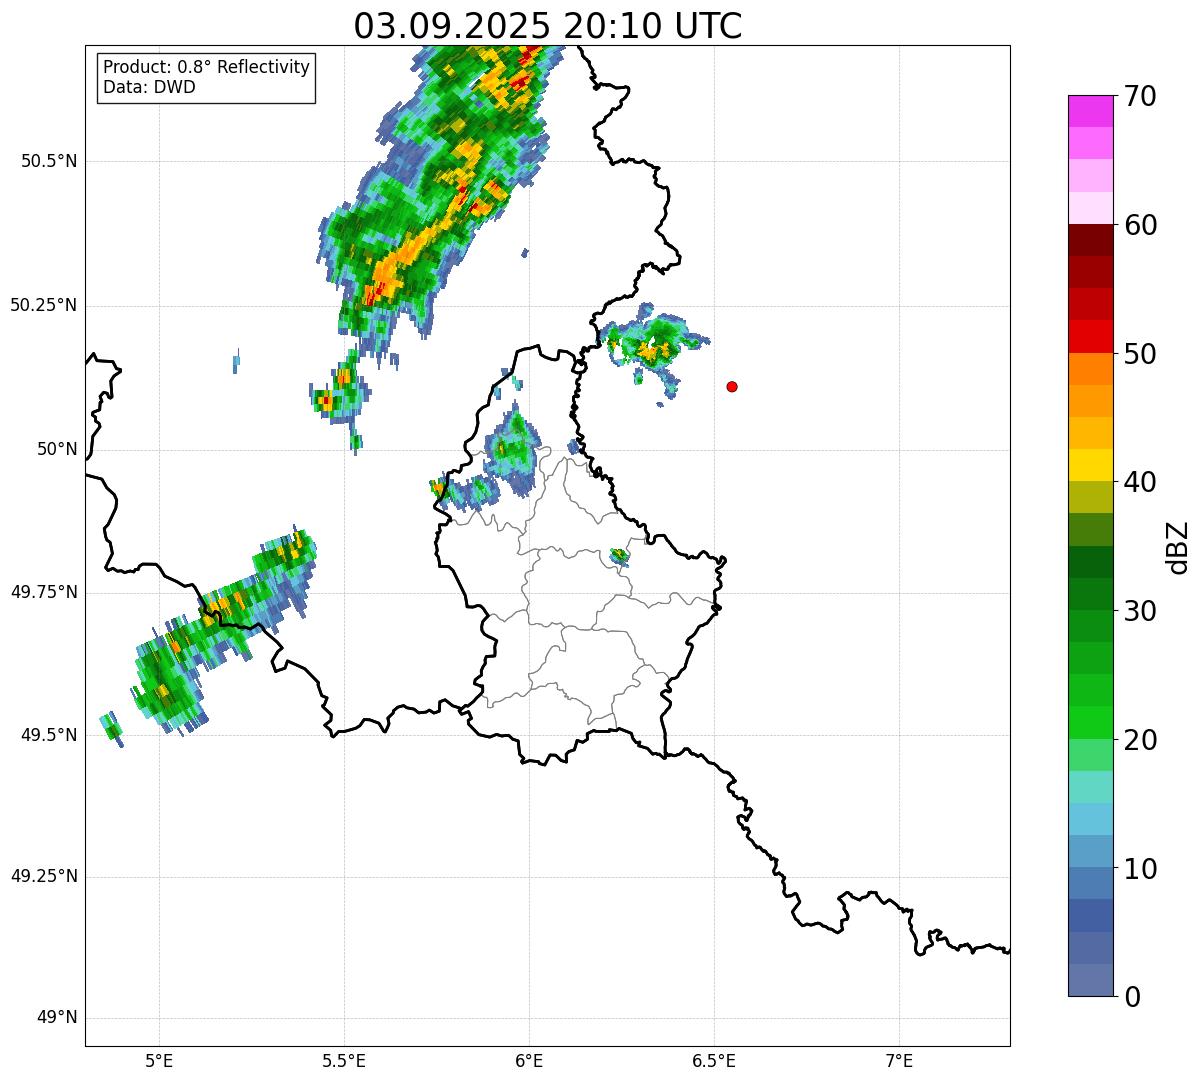
Task: Pick the palest pink colorbar swatch above 60
Action: tap(1091, 208)
